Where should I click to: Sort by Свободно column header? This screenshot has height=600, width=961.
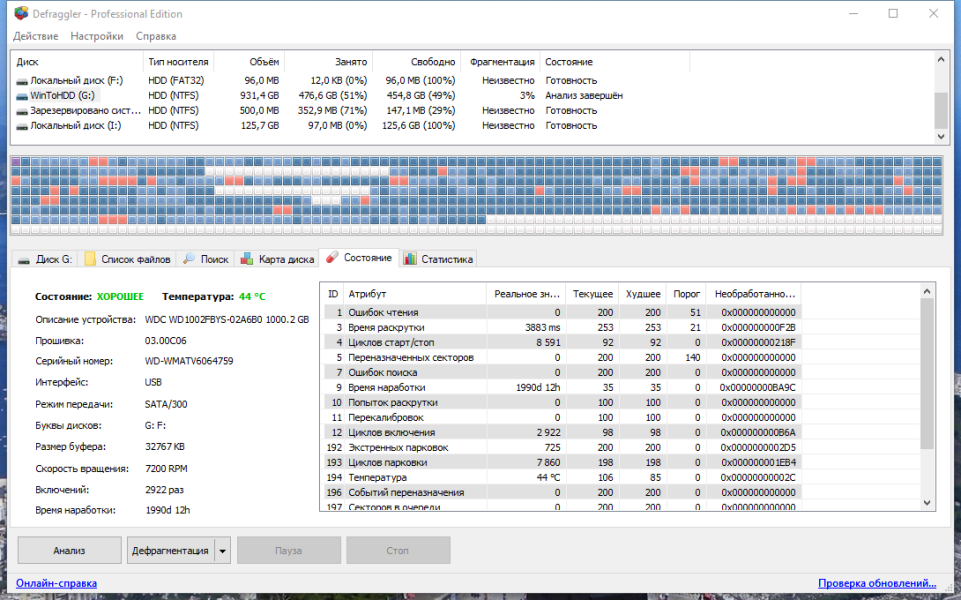tap(417, 62)
